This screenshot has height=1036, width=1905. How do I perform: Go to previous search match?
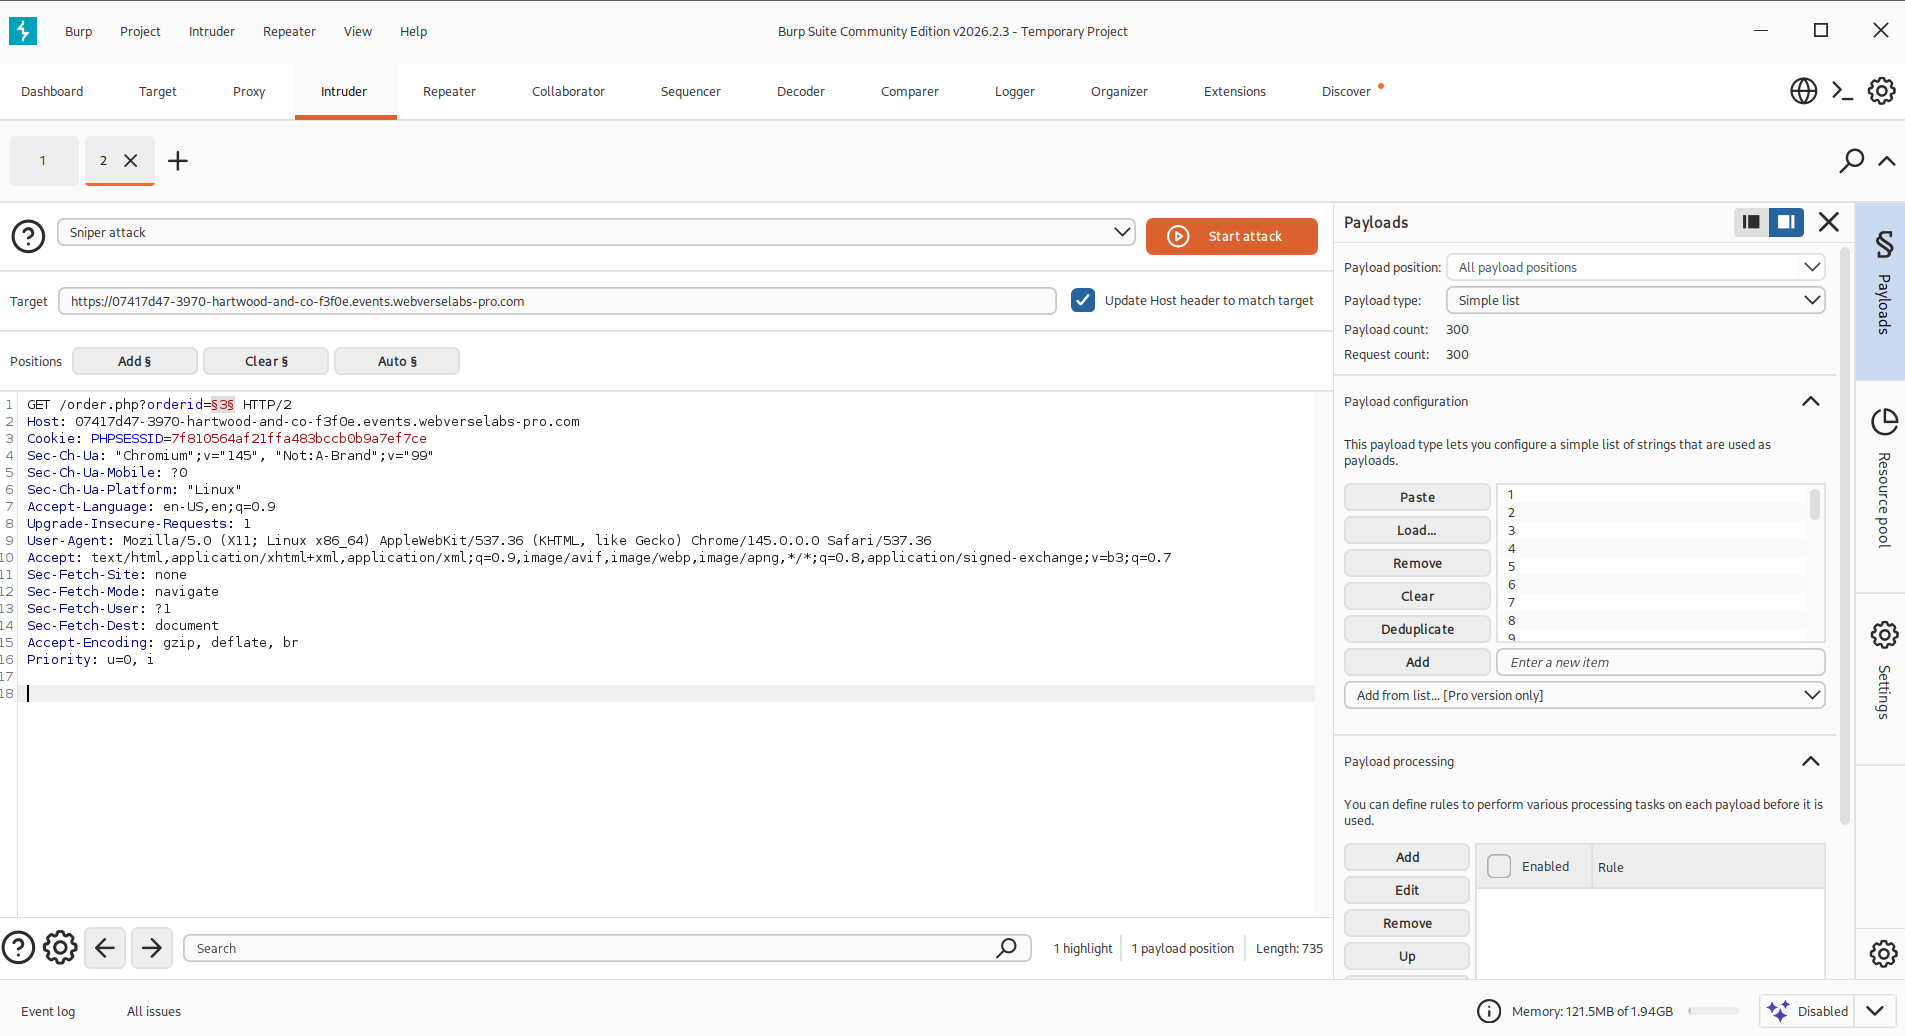pos(105,948)
